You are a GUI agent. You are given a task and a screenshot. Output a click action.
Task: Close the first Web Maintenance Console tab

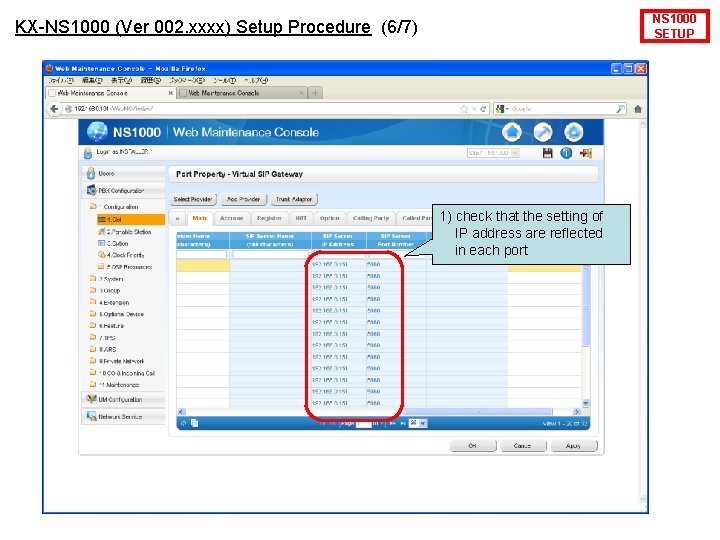[170, 93]
